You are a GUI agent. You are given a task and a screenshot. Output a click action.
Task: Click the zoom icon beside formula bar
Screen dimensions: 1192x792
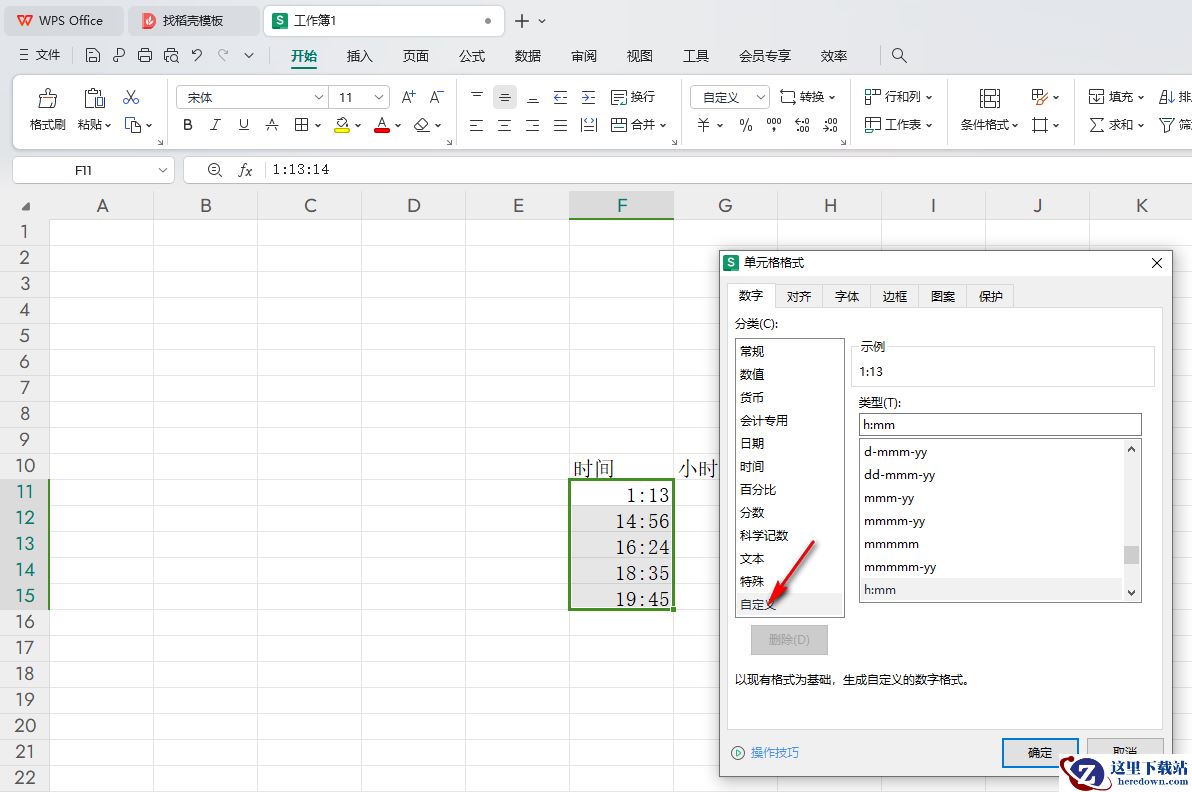click(214, 170)
